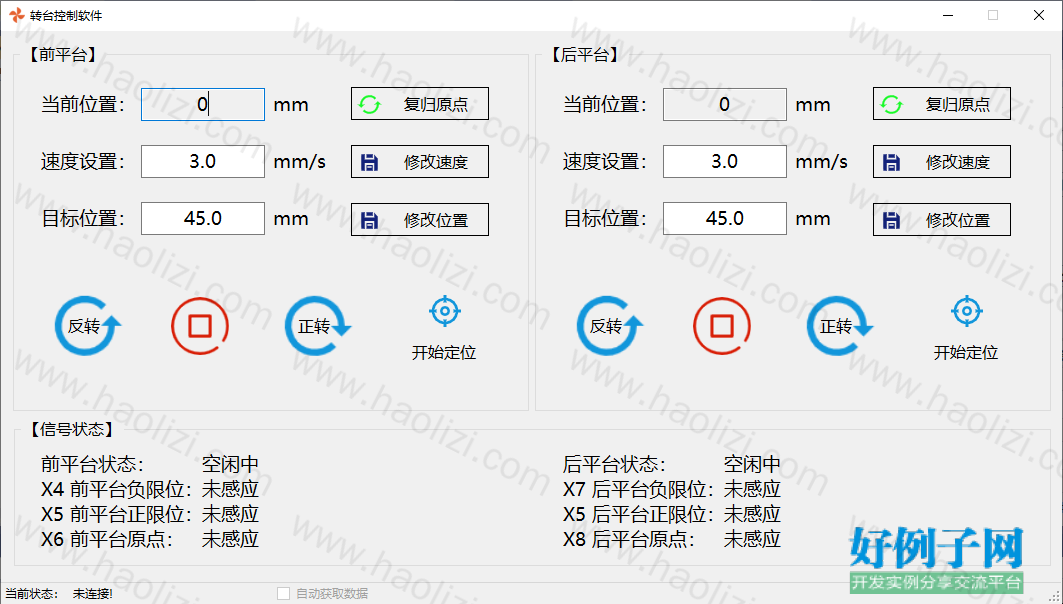Click the 【信号状态】 group title
Image resolution: width=1063 pixels, height=604 pixels.
pyautogui.click(x=71, y=429)
